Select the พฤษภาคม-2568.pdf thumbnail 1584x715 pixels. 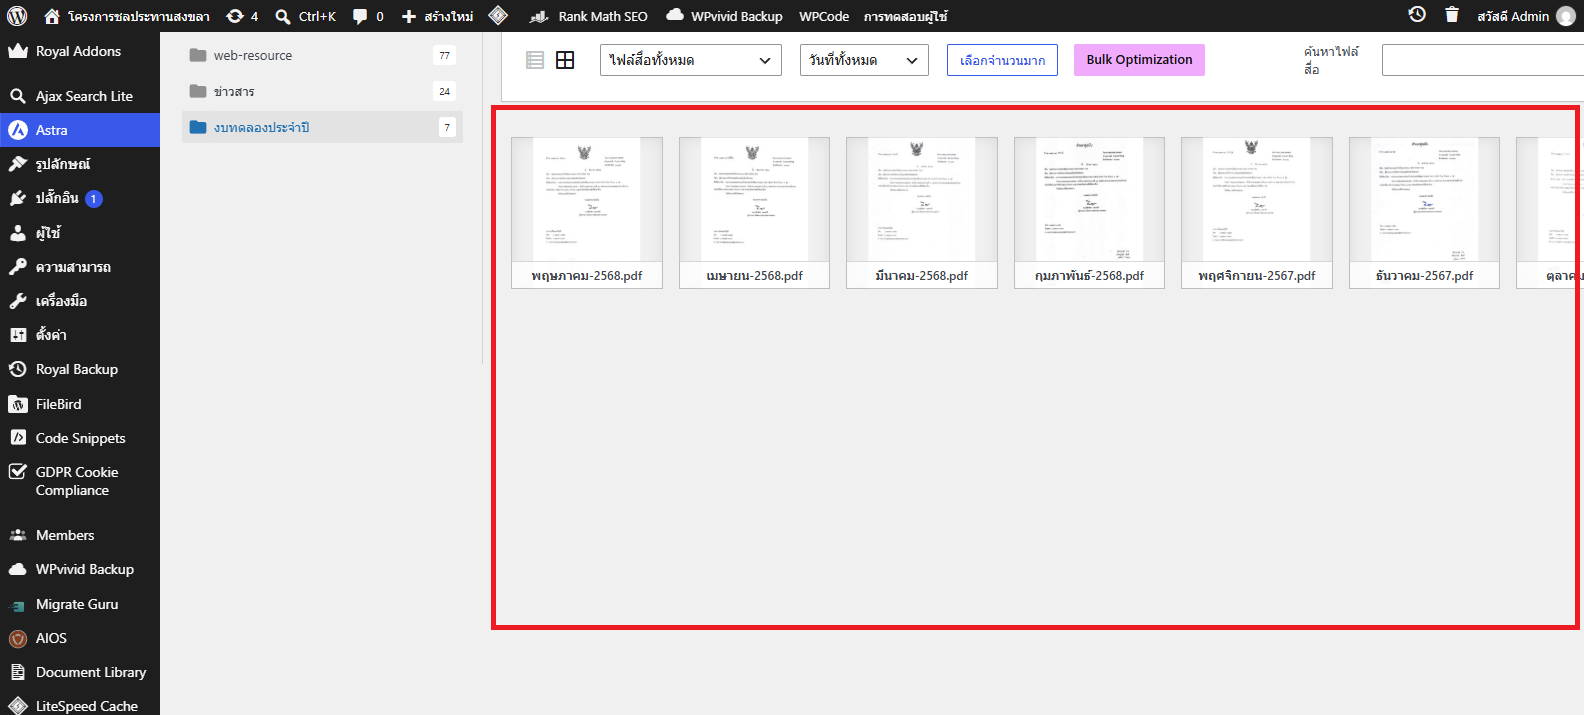pyautogui.click(x=587, y=213)
